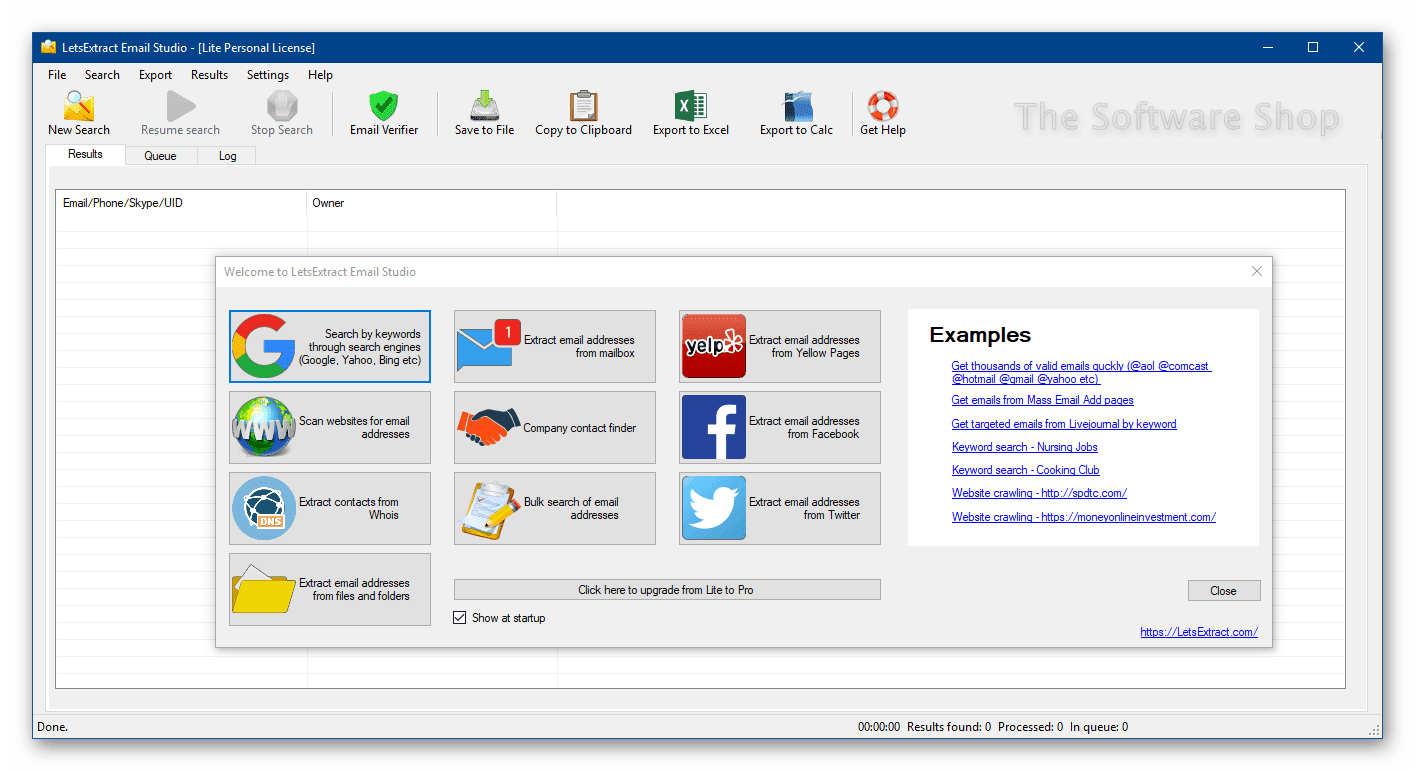The image size is (1415, 771).
Task: Open the Company contact finder
Action: point(555,427)
